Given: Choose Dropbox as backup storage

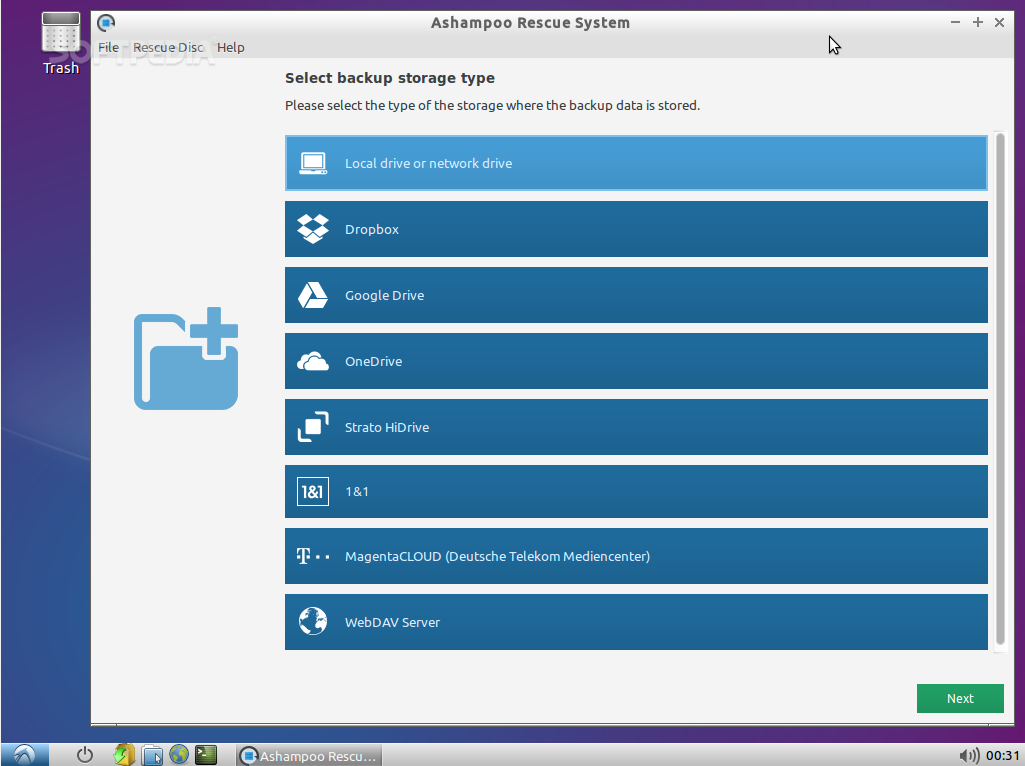Looking at the screenshot, I should 636,229.
